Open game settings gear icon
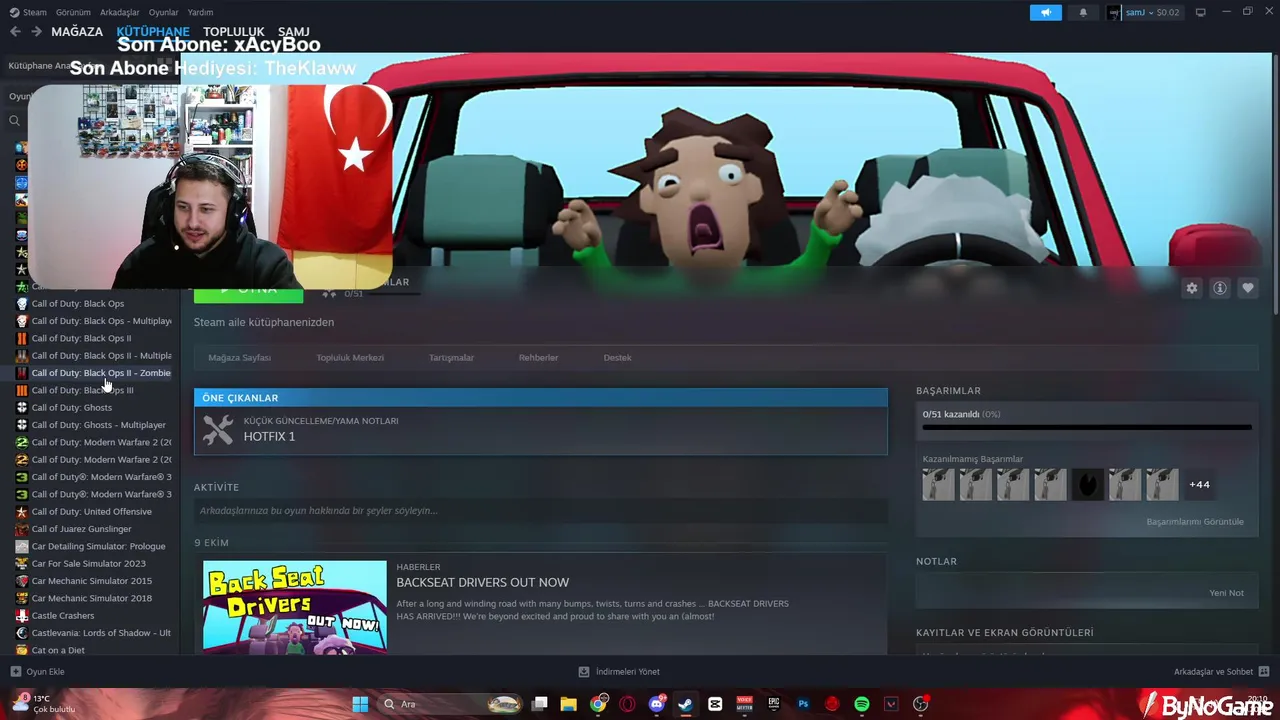 click(1191, 288)
